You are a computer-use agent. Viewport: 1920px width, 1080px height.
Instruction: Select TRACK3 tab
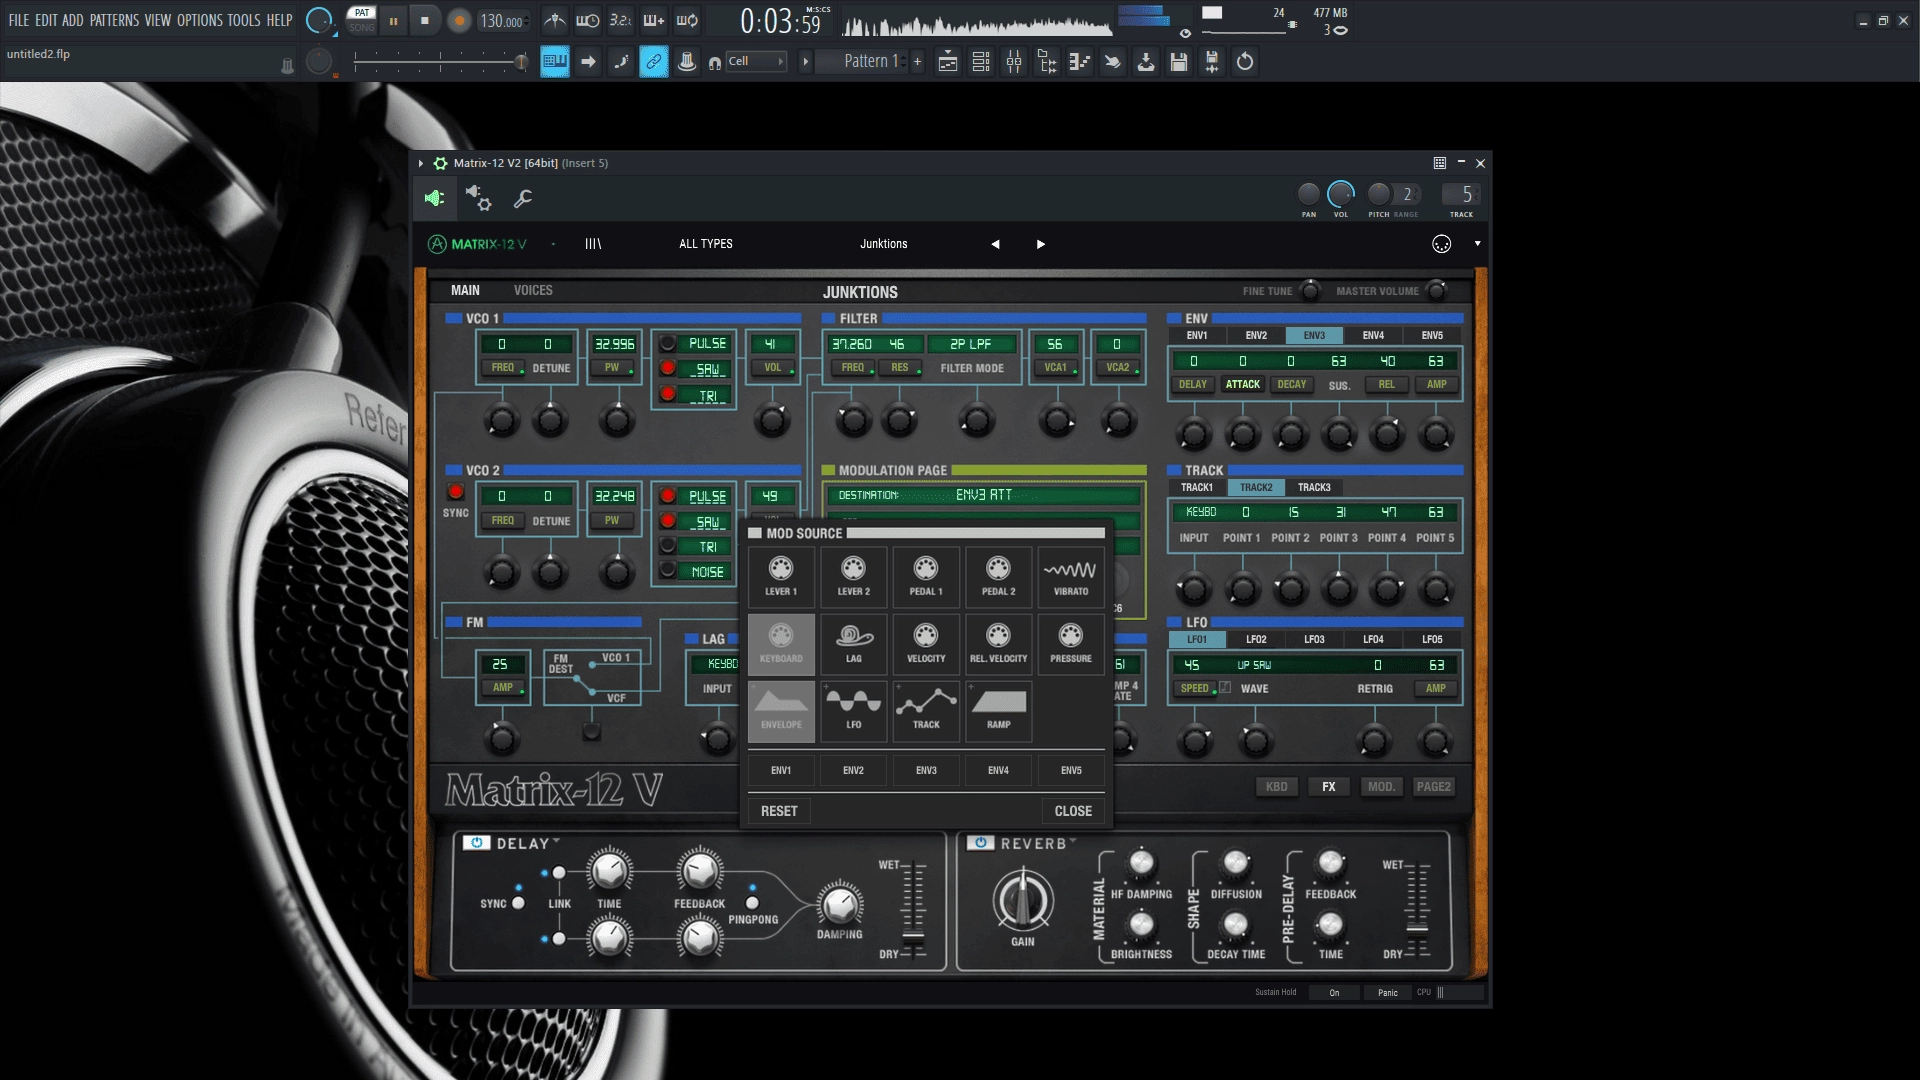tap(1314, 488)
